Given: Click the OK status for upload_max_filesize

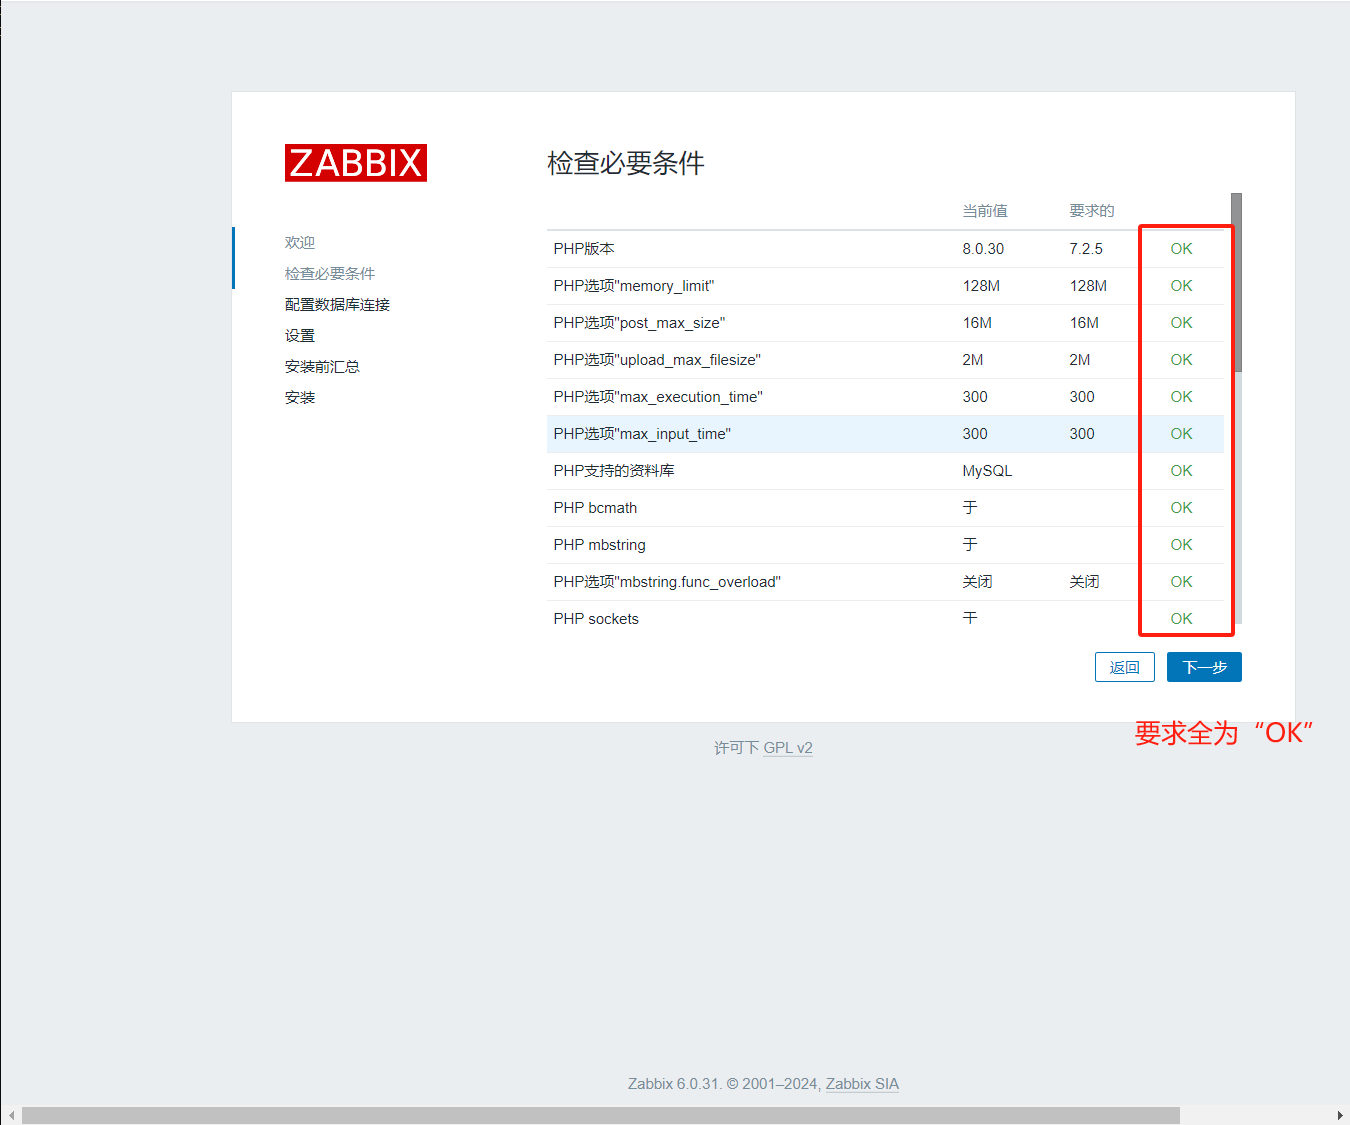Looking at the screenshot, I should [1181, 360].
